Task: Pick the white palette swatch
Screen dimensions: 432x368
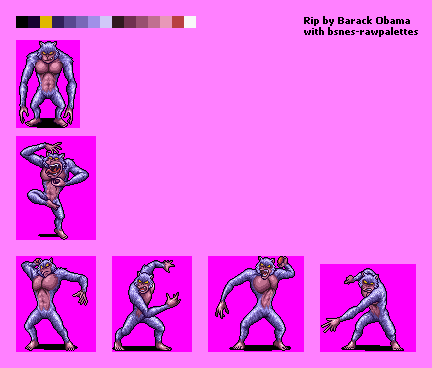Action: (190, 22)
